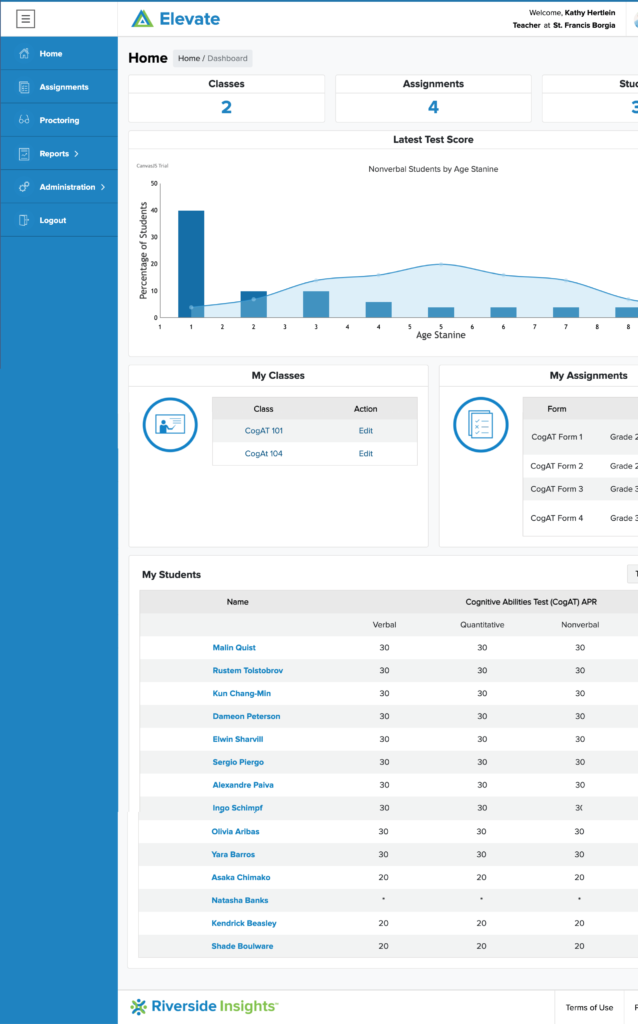Click the Nonverbal column header
Screen dimensions: 638x1024
(580, 624)
